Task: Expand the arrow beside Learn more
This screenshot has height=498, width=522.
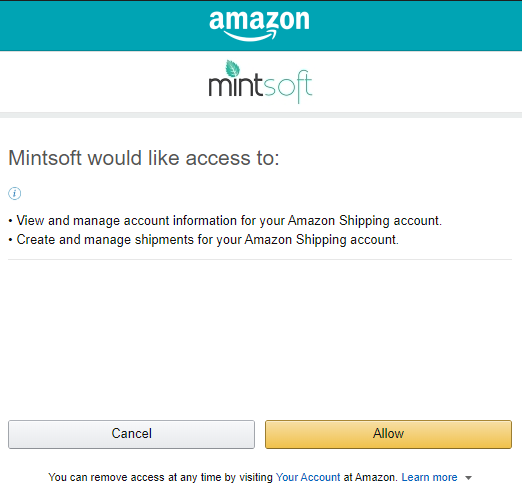Action: pos(468,478)
